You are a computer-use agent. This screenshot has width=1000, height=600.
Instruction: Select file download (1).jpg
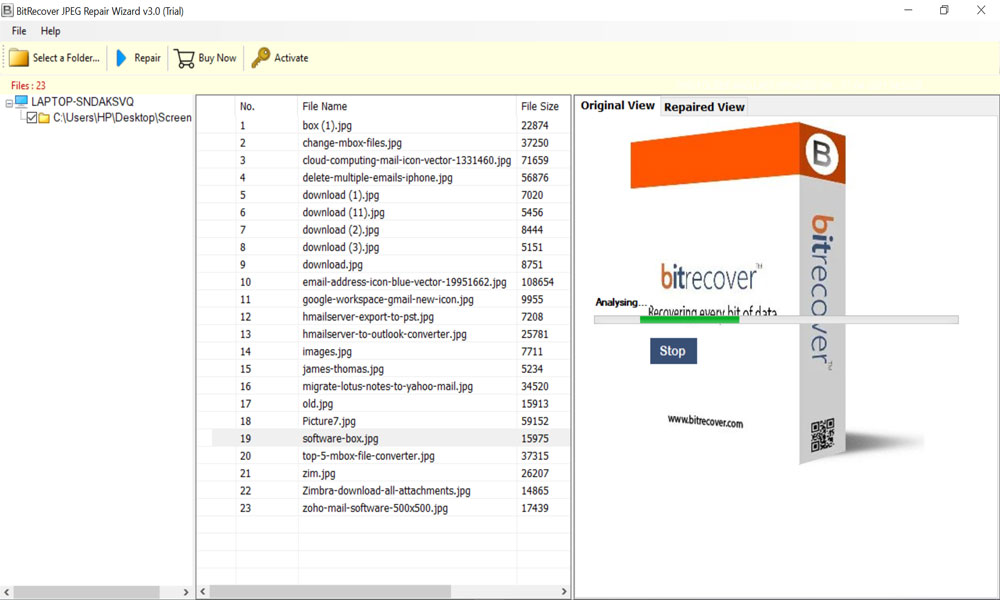coord(341,195)
